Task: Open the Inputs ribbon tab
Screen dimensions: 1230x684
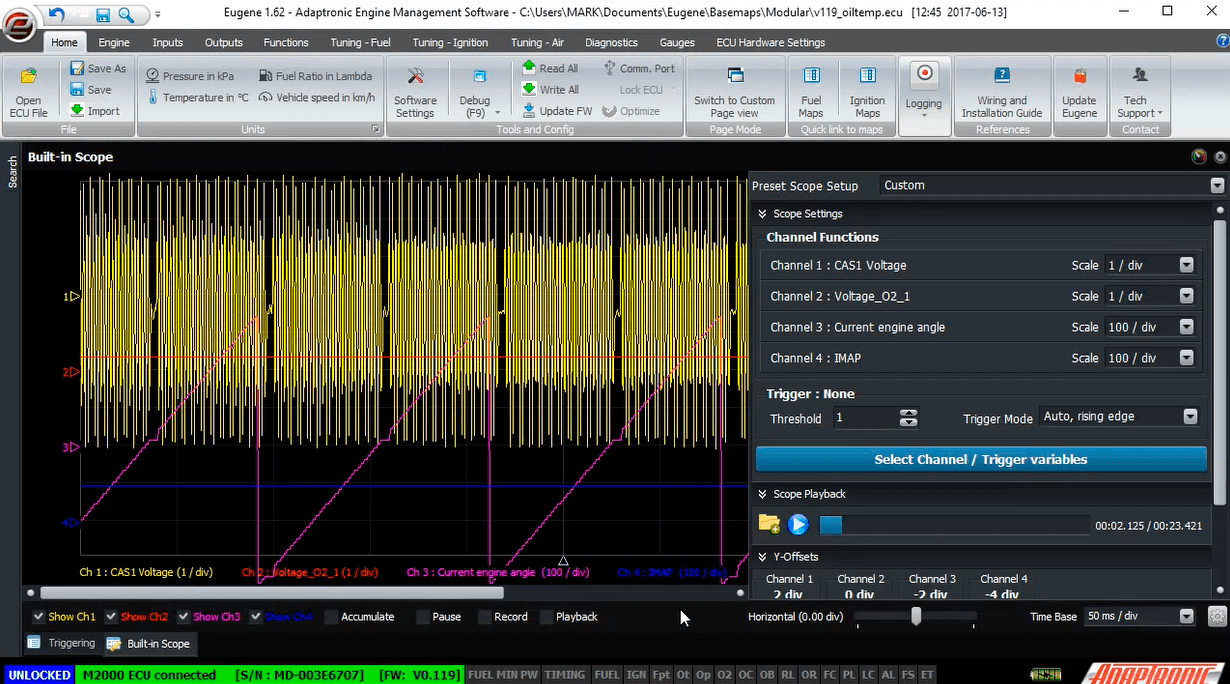Action: point(167,43)
